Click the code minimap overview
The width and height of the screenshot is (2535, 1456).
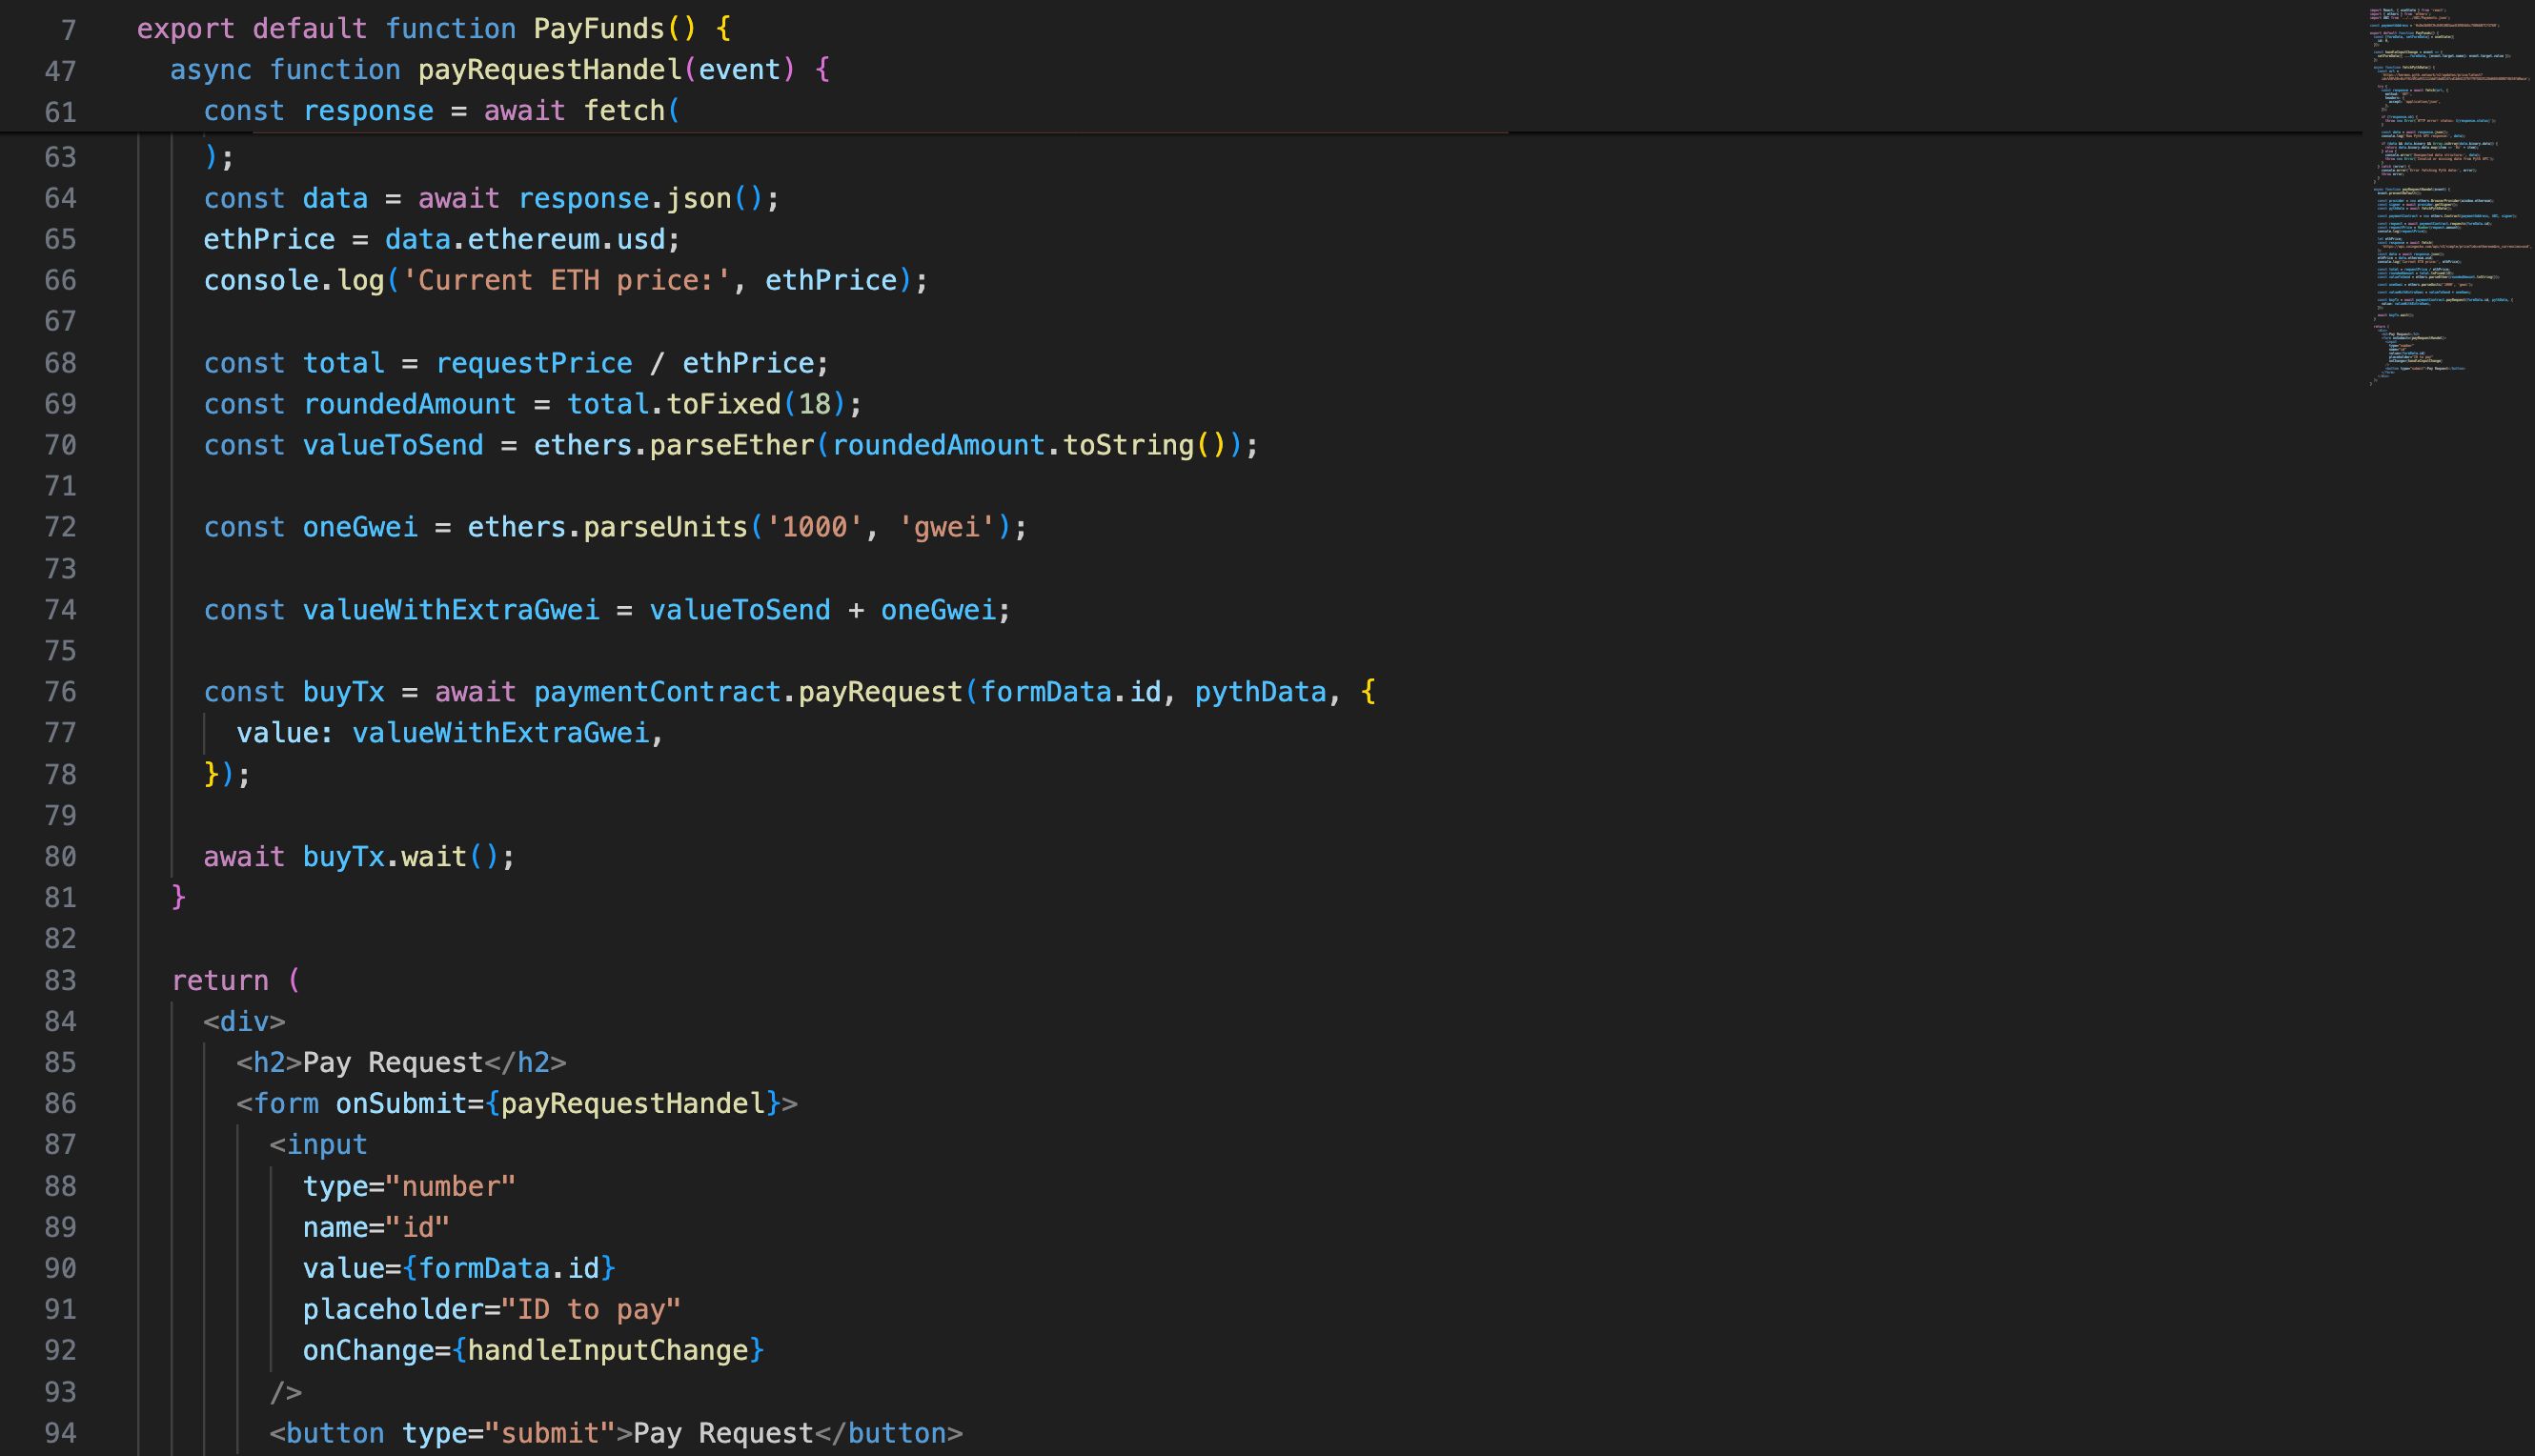click(2447, 196)
